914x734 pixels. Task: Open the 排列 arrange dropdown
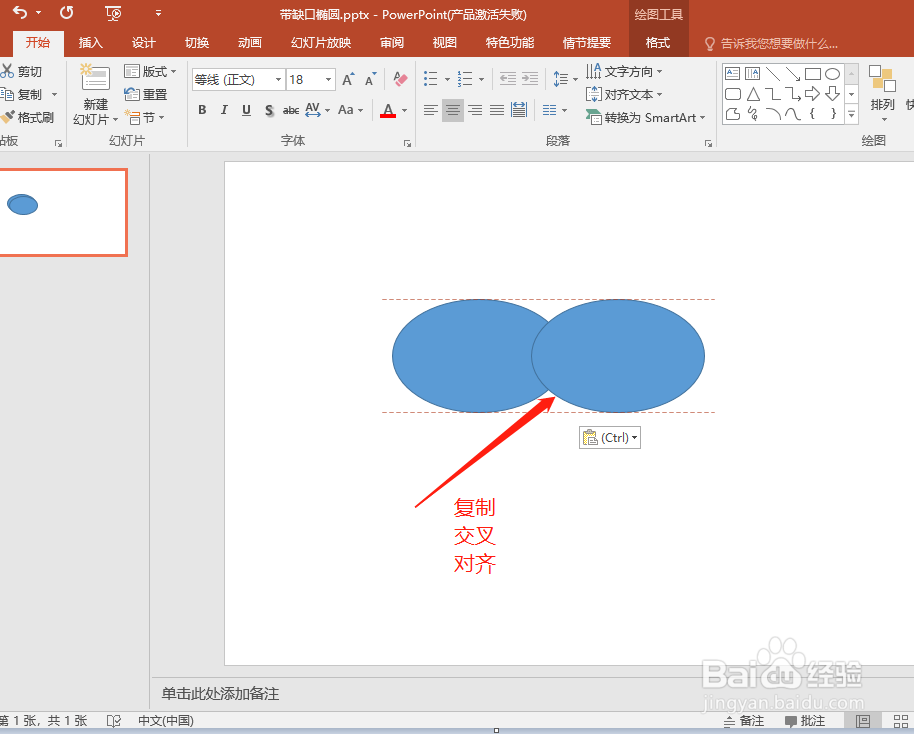tap(882, 93)
